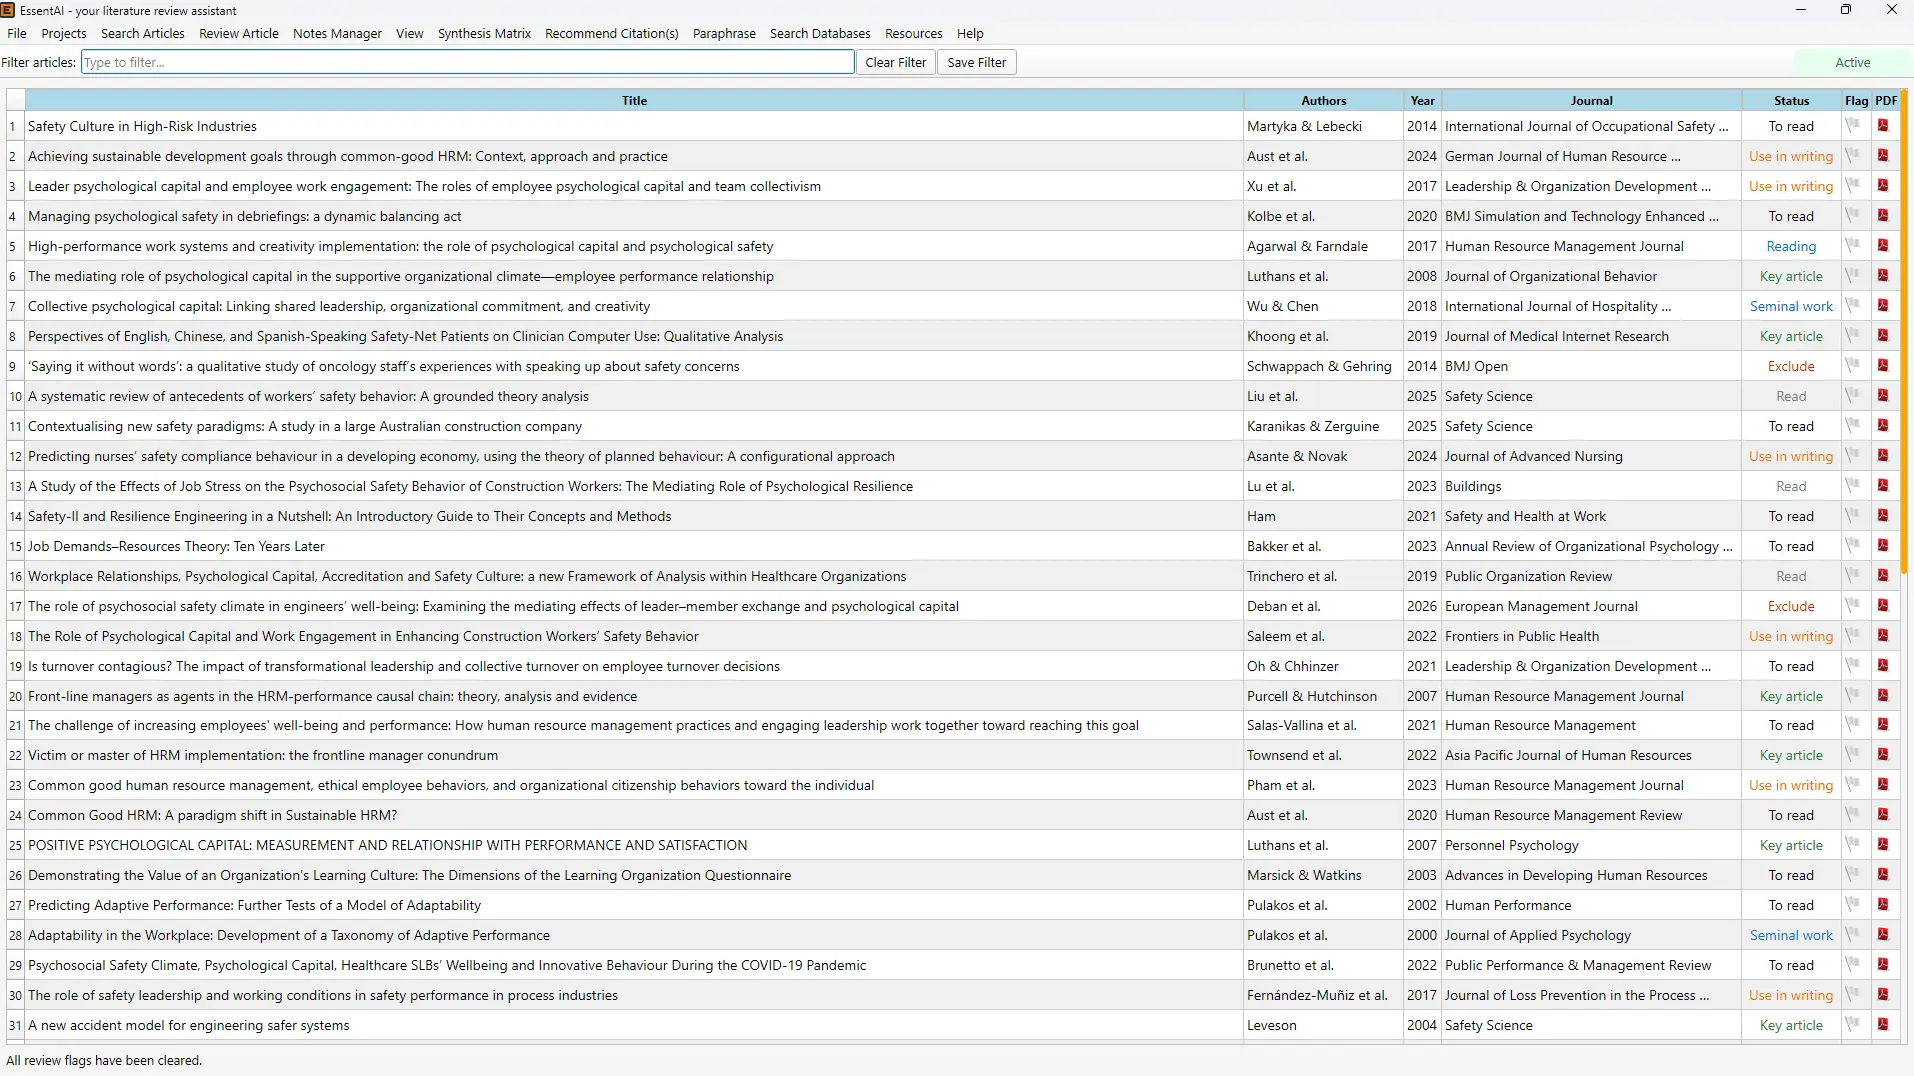
Task: Open the Resources menu
Action: tap(913, 33)
